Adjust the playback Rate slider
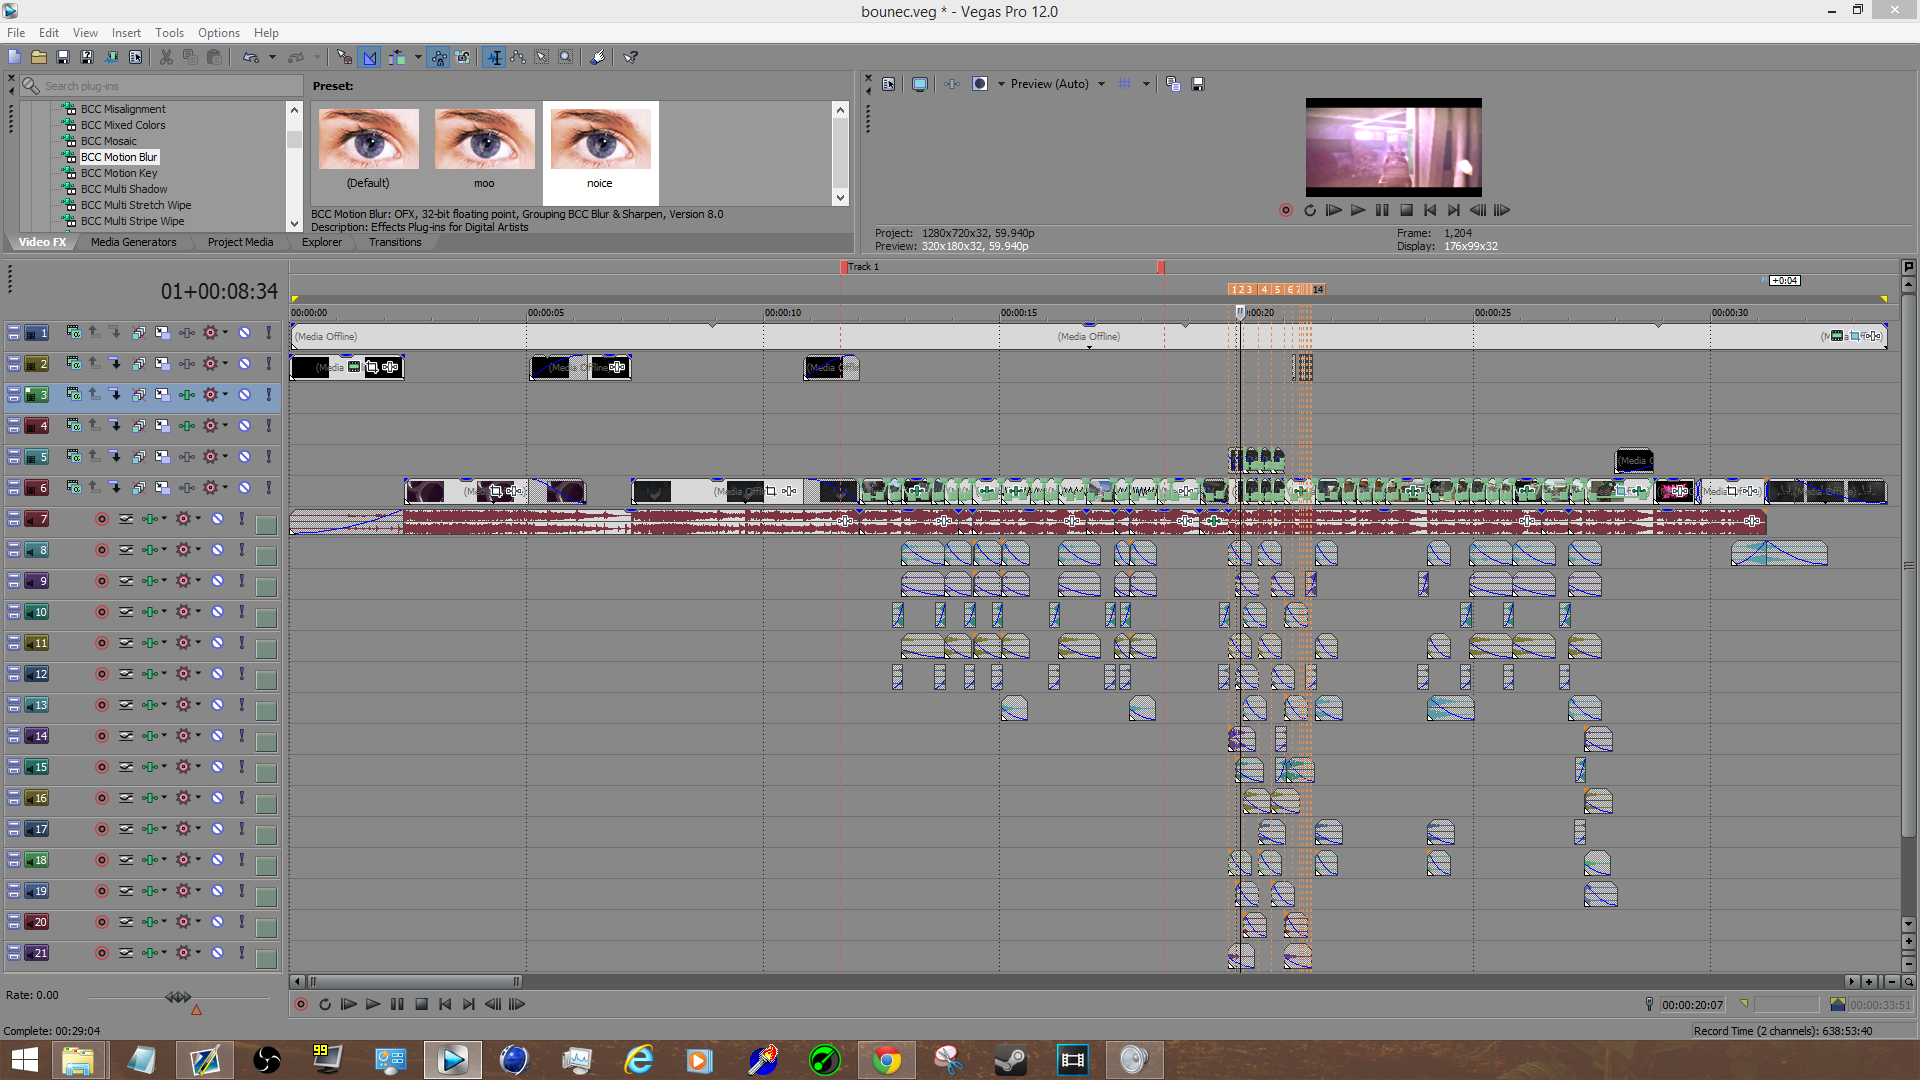Image resolution: width=1920 pixels, height=1080 pixels. pos(178,997)
